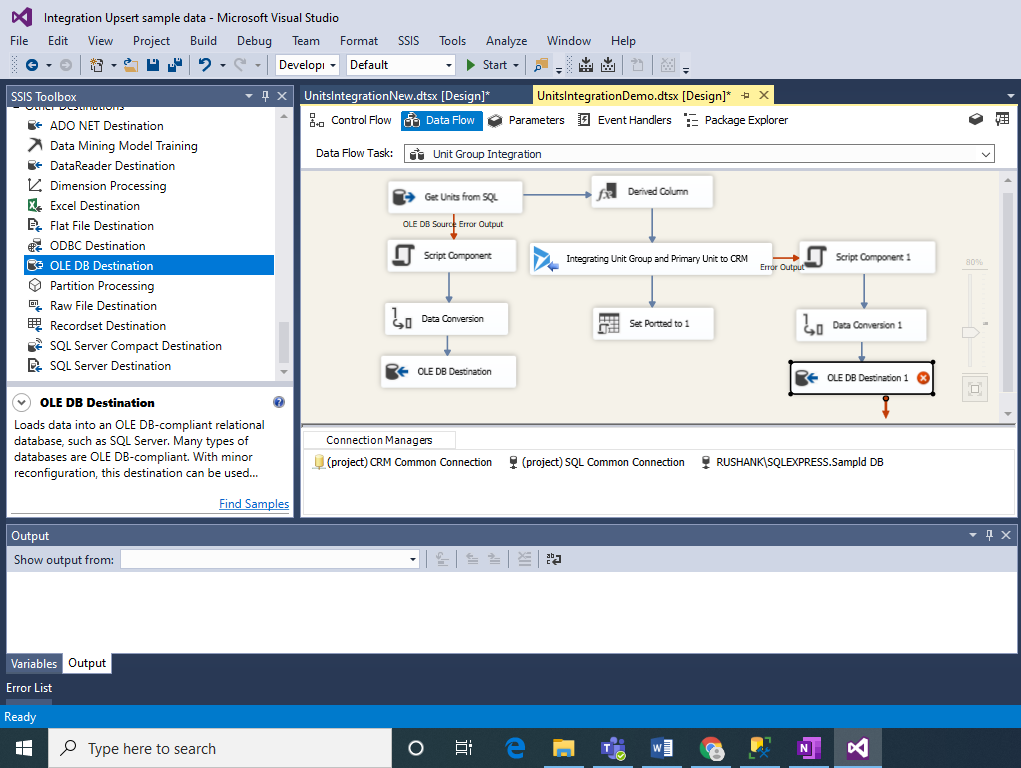
Task: Open the toolbox item help question-mark icon
Action: (279, 402)
